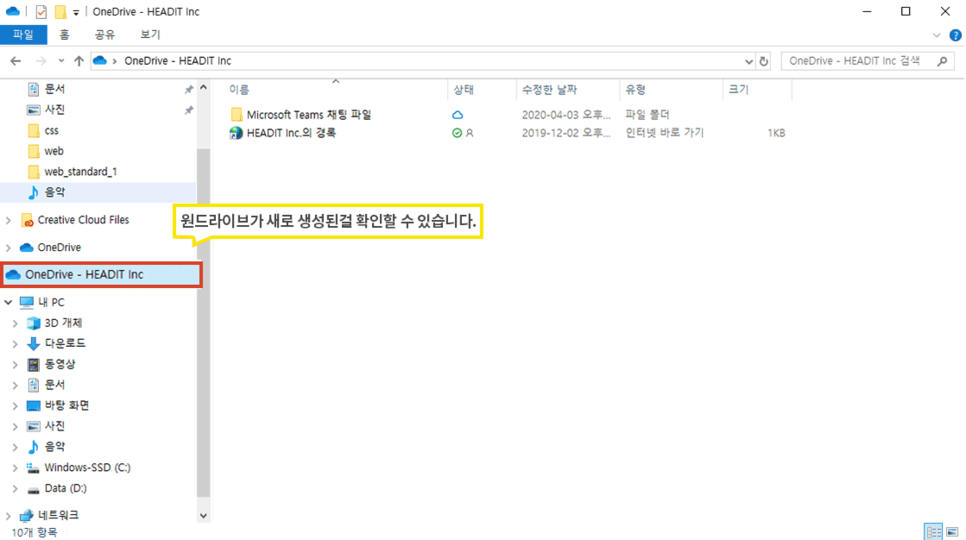This screenshot has width=966, height=540.
Task: Expand the Windows-SSD (C:) node
Action: (15, 468)
